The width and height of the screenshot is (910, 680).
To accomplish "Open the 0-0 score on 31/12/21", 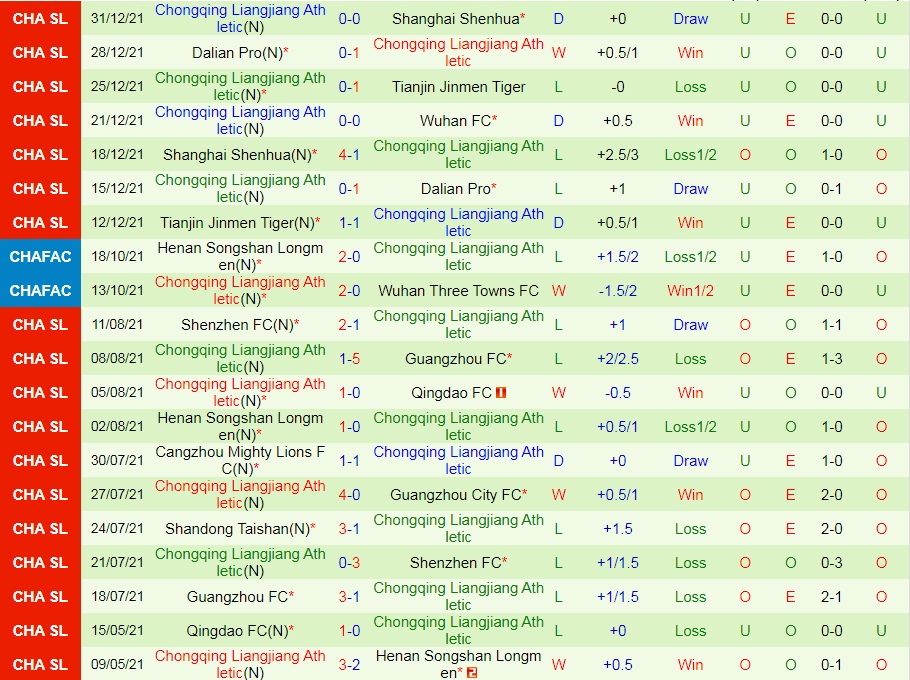I will point(349,19).
